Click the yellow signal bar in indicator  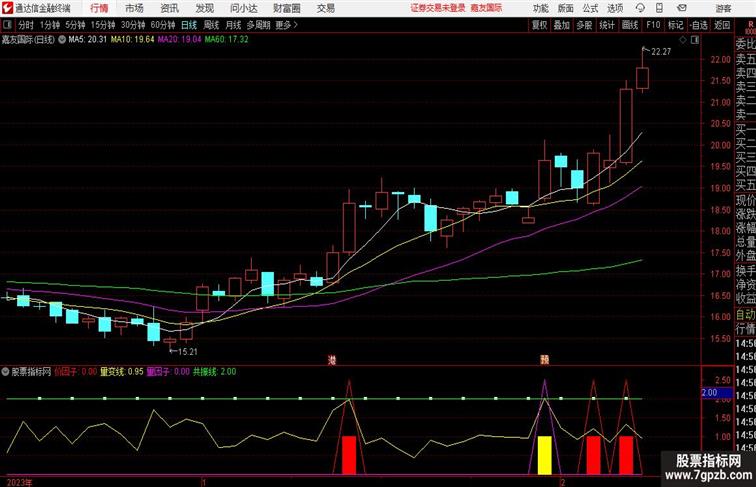pyautogui.click(x=545, y=455)
